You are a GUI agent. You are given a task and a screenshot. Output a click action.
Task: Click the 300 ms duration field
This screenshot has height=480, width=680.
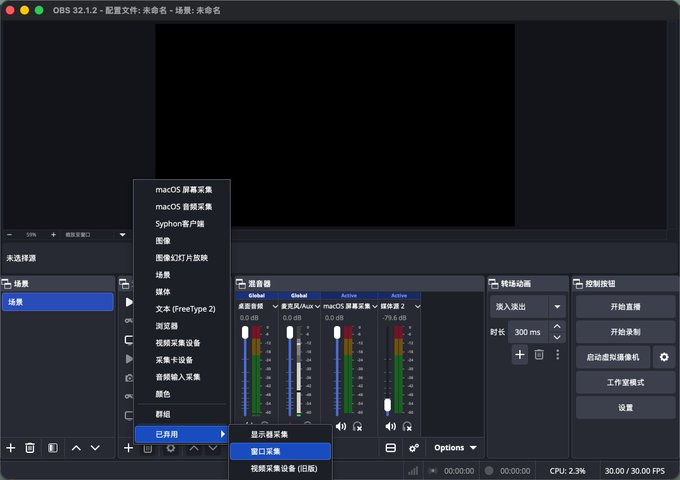[x=529, y=332]
